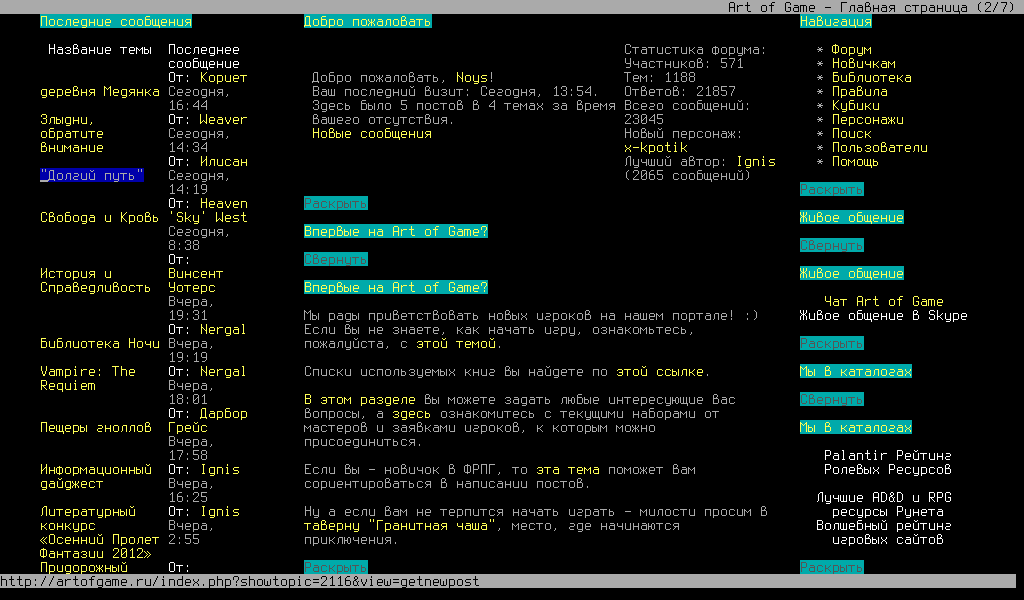Open Поиск from the navigation list
This screenshot has height=600, width=1024.
(x=851, y=133)
